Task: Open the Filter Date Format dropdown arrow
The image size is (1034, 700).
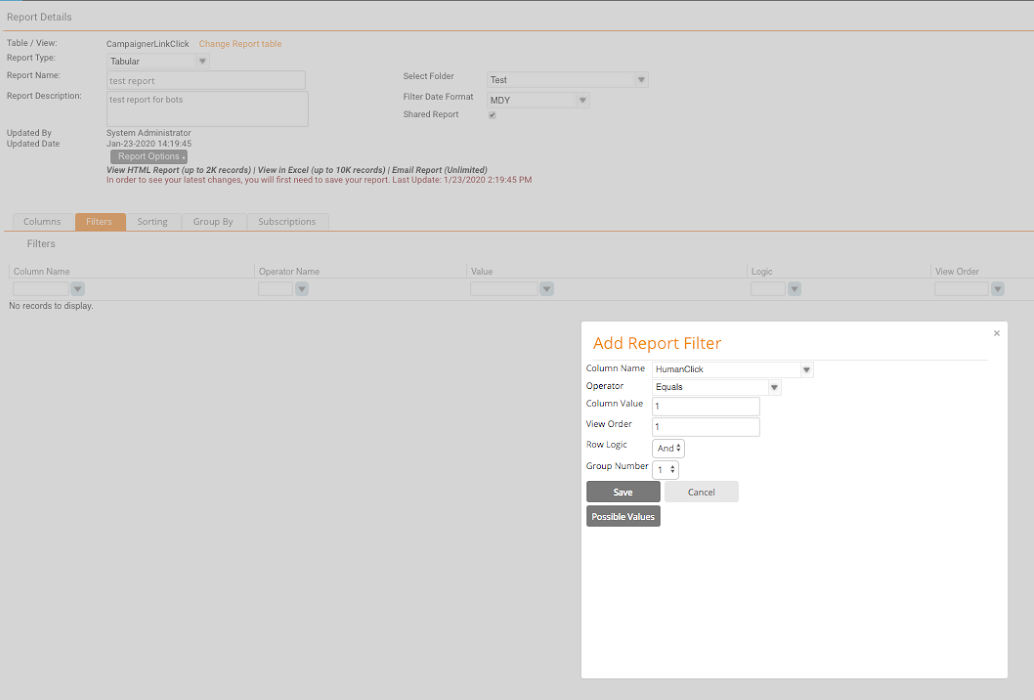Action: tap(581, 100)
